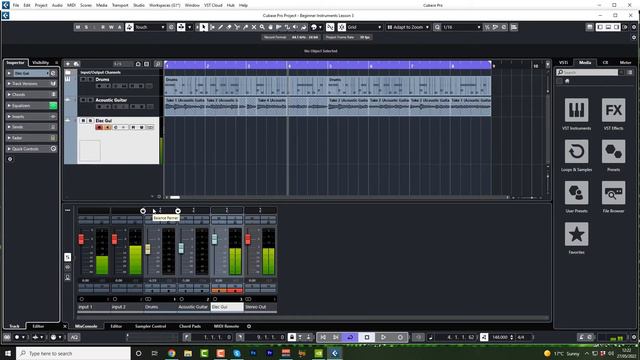Toggle Record Enable on Elec Gui track

pyautogui.click(x=99, y=127)
